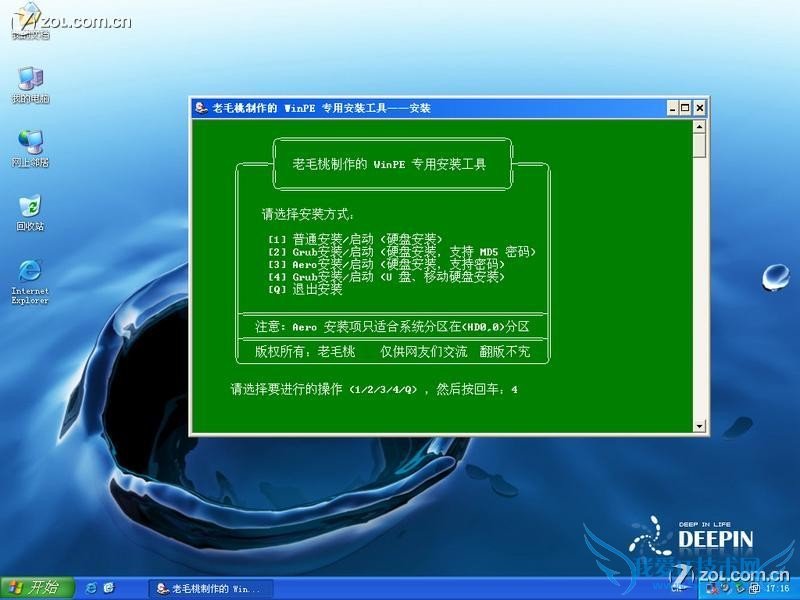The height and width of the screenshot is (600, 800).
Task: Maximize the WinPE installer window
Action: [687, 108]
